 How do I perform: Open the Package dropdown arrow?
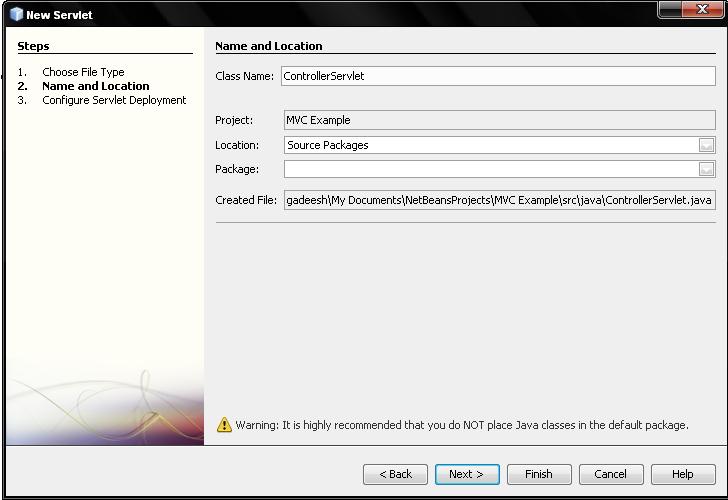(x=706, y=169)
